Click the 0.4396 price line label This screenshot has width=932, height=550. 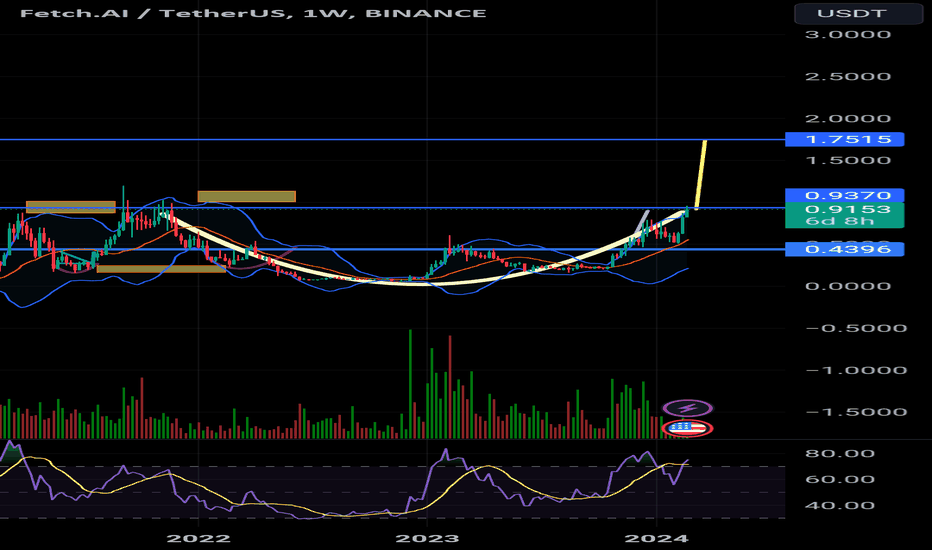844,249
